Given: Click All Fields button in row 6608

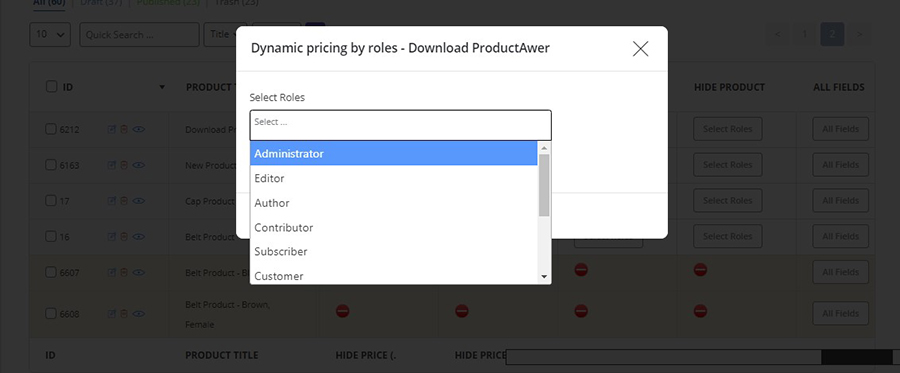Looking at the screenshot, I should tap(840, 313).
